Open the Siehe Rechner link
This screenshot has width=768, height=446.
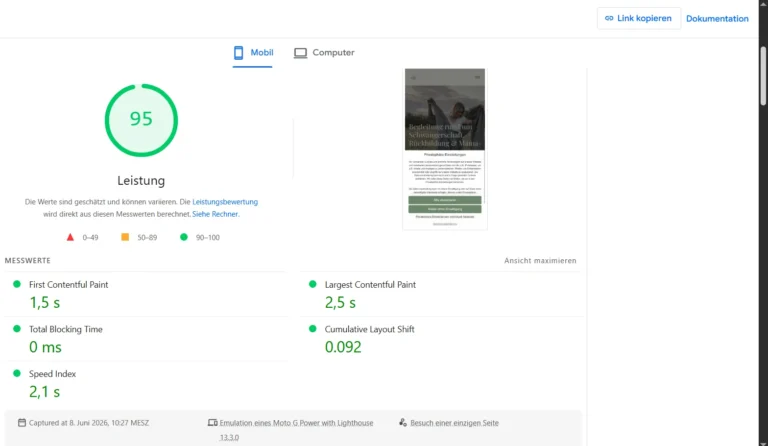coord(216,214)
